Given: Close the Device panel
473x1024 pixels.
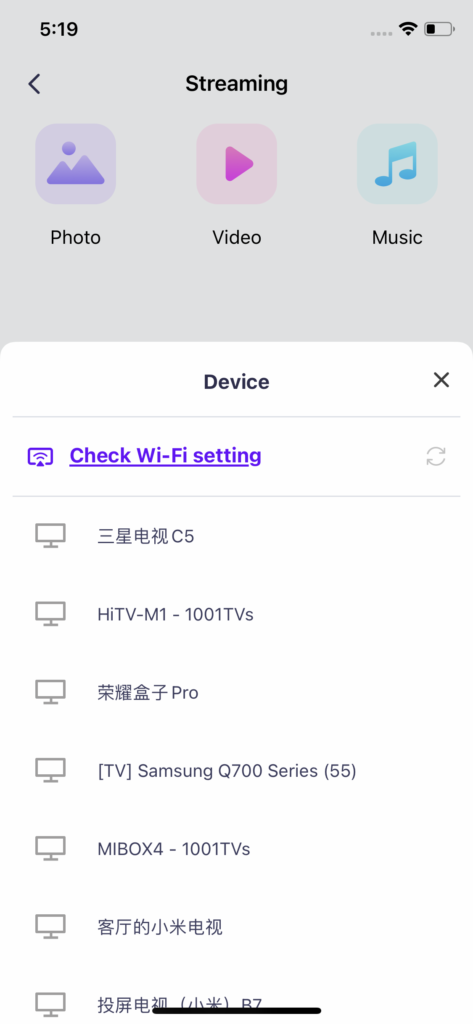Looking at the screenshot, I should point(442,380).
